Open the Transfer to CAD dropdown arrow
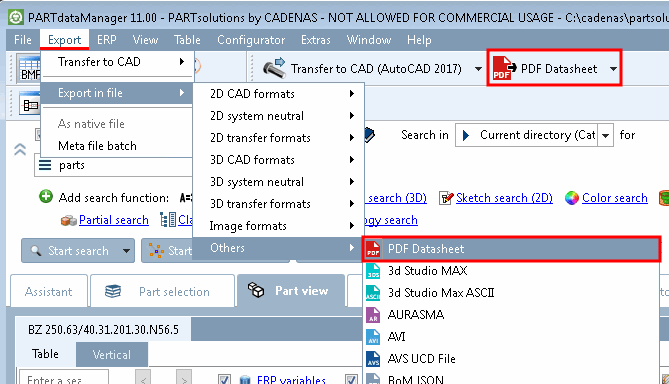This screenshot has height=384, width=669. point(478,69)
